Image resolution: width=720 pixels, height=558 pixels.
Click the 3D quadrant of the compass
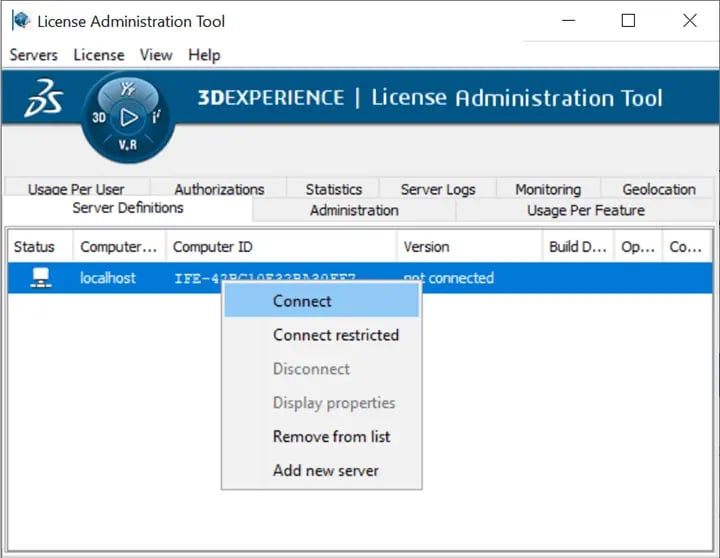point(99,118)
